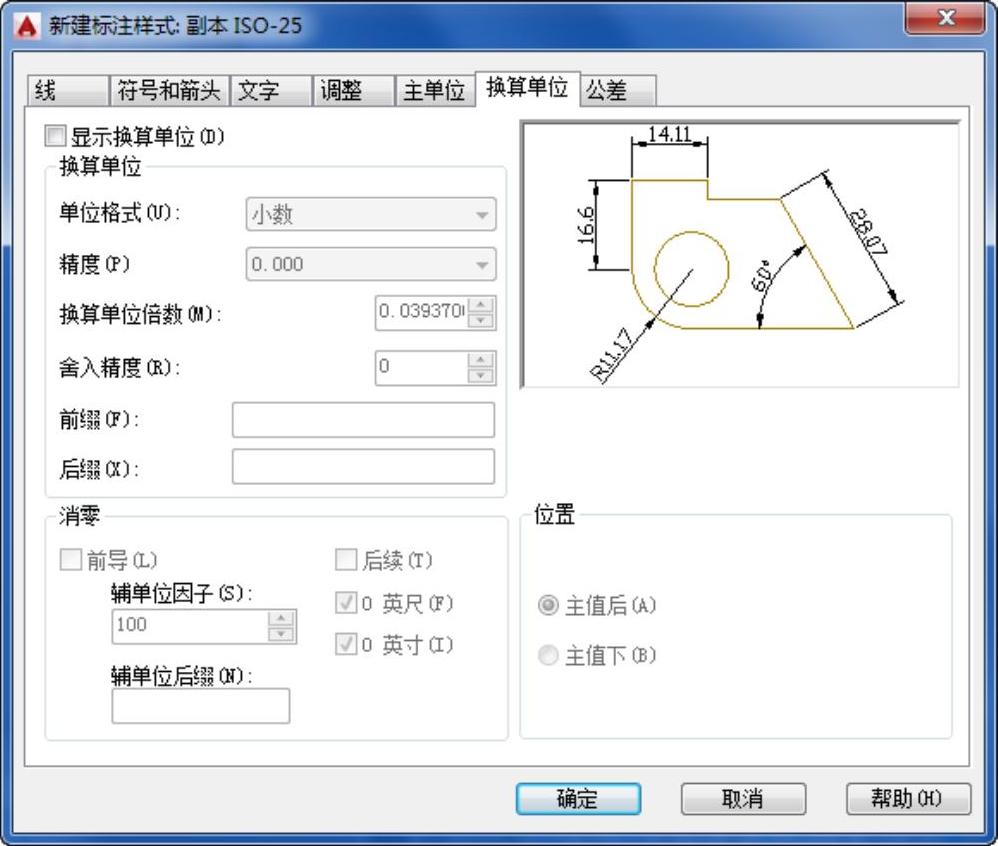
Task: Open the 主单位 tab
Action: [x=434, y=91]
